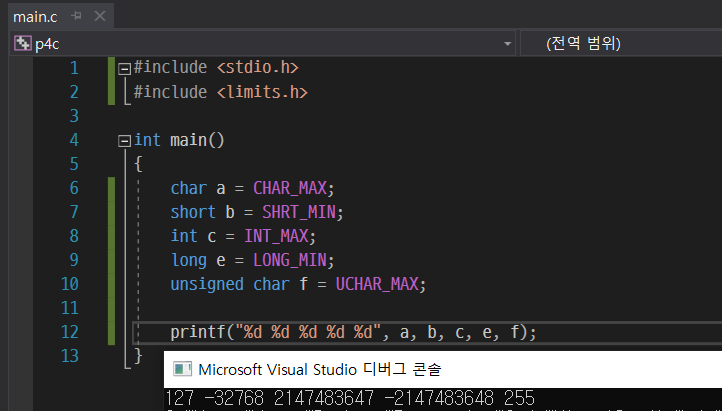Click console output value 127
The height and width of the screenshot is (411, 722).
(180, 398)
